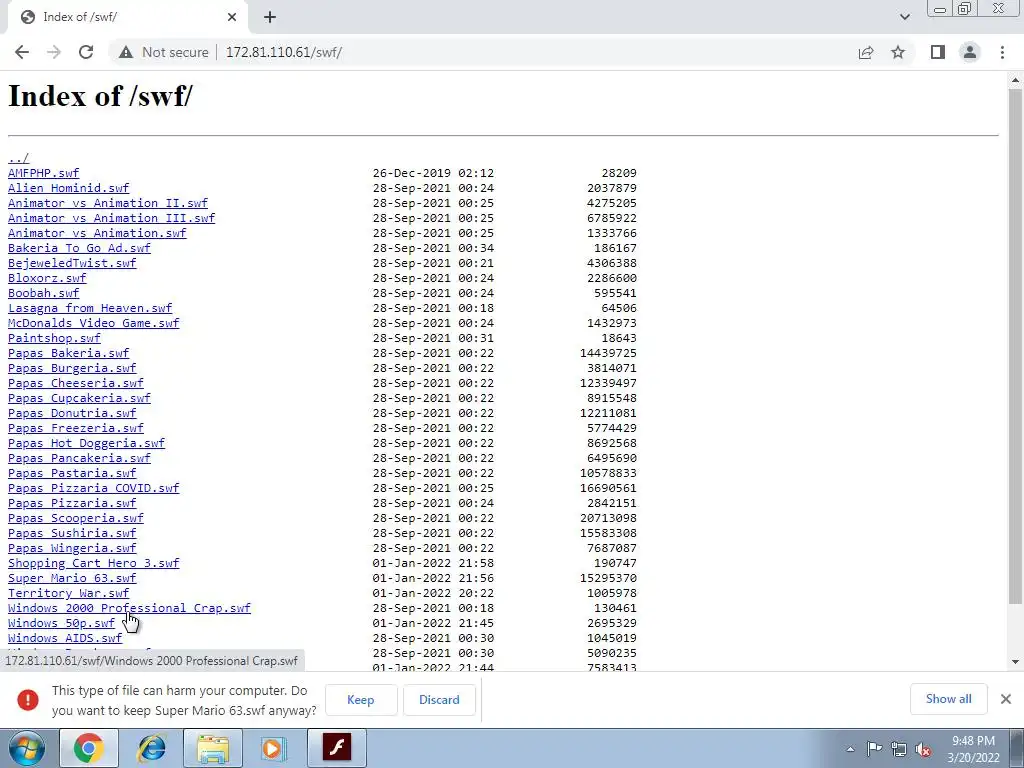Select the Index of /swf/ tab
Image resolution: width=1024 pixels, height=768 pixels.
[127, 18]
